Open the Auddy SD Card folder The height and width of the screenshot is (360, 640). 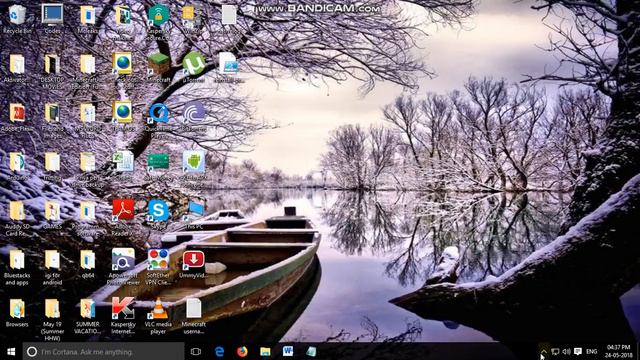(x=17, y=217)
